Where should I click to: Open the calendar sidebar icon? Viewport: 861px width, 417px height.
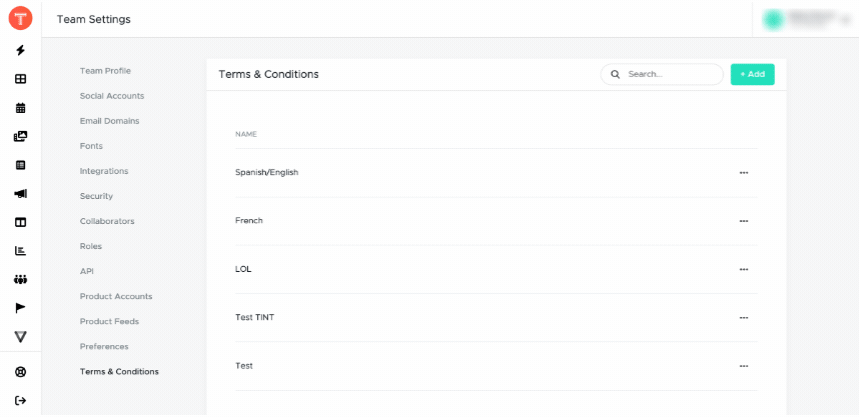point(20,108)
